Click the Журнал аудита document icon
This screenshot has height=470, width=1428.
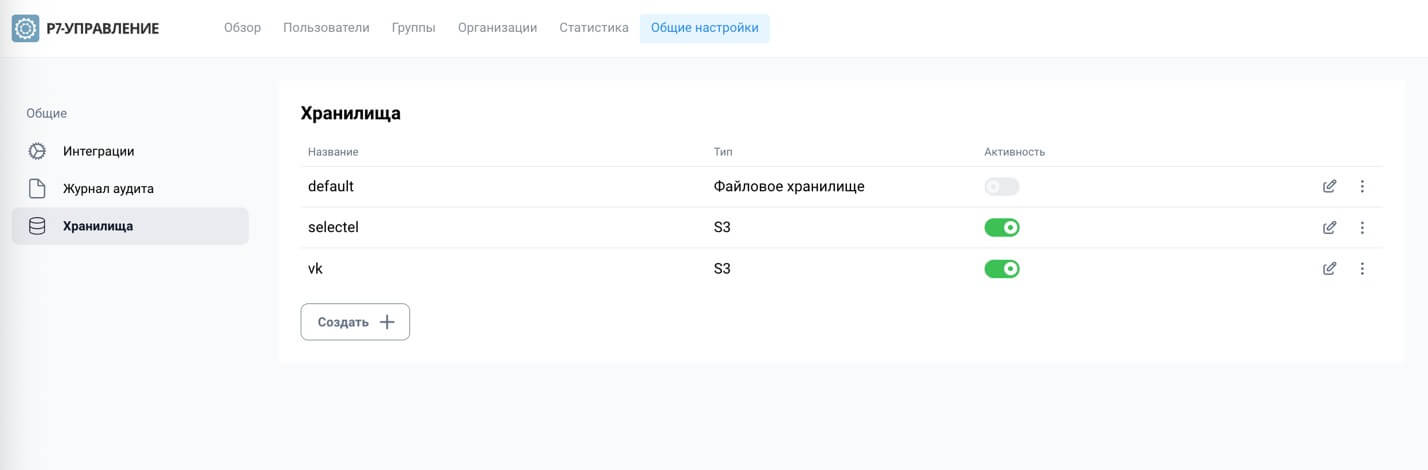(x=37, y=188)
